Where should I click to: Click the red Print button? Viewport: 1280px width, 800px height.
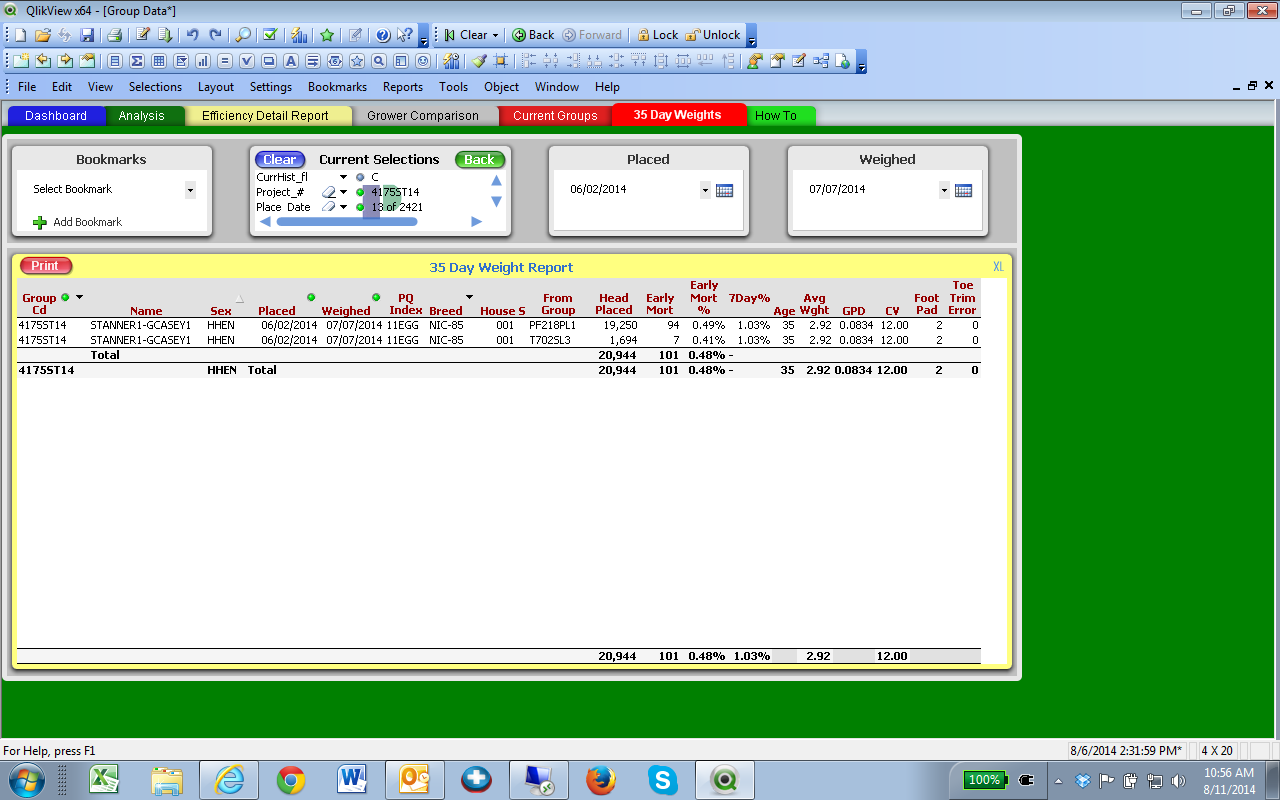[x=45, y=266]
